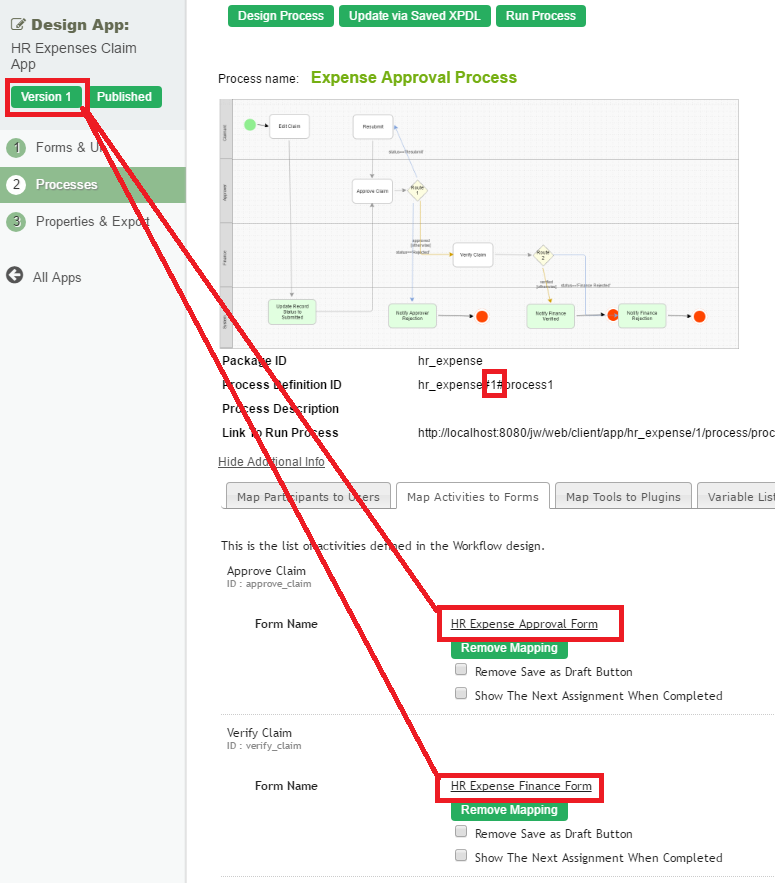Click the Design Process button

[281, 16]
